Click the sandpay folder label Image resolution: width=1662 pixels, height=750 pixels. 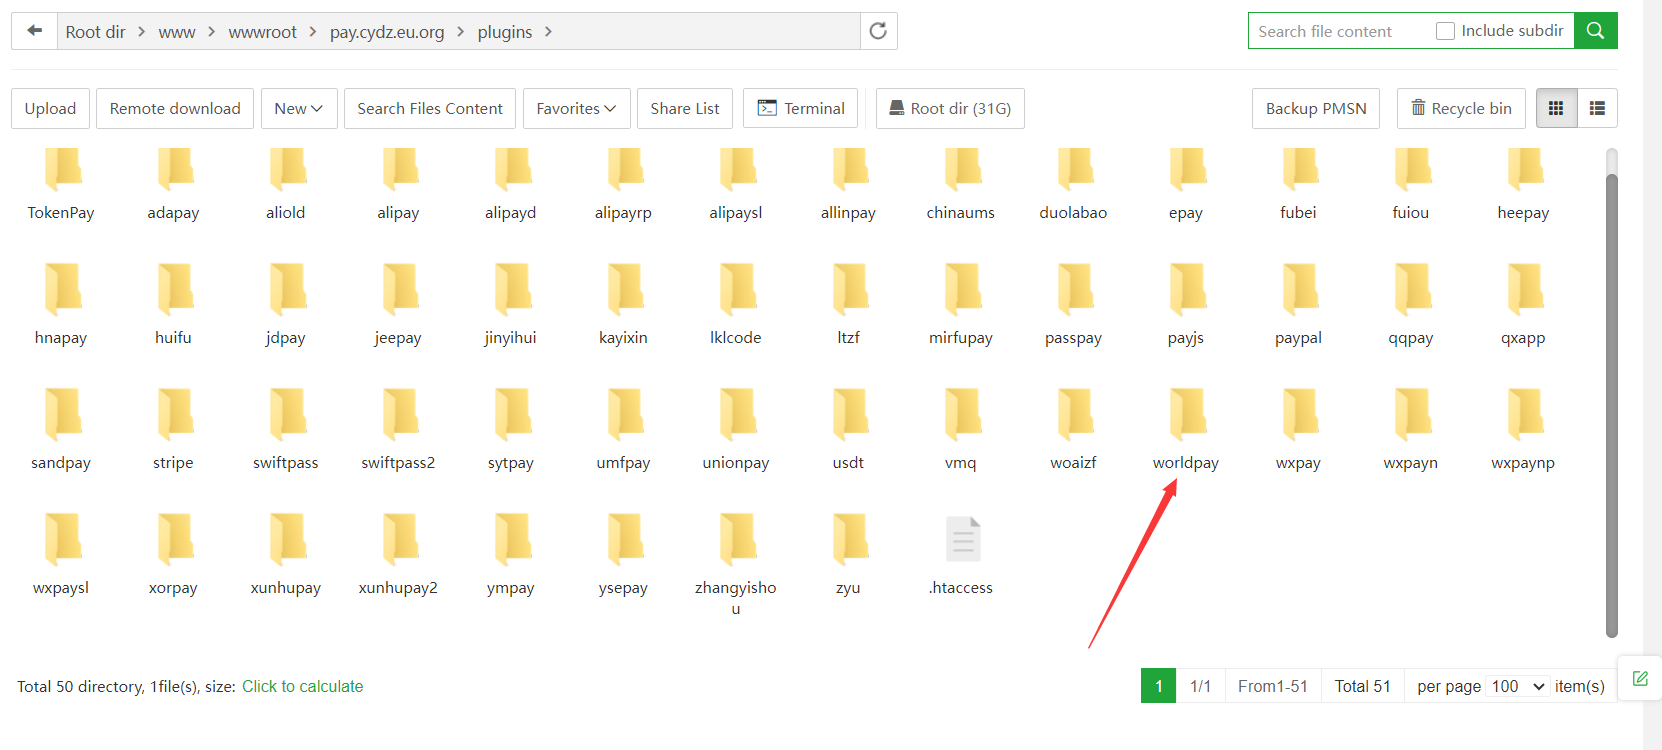point(61,462)
